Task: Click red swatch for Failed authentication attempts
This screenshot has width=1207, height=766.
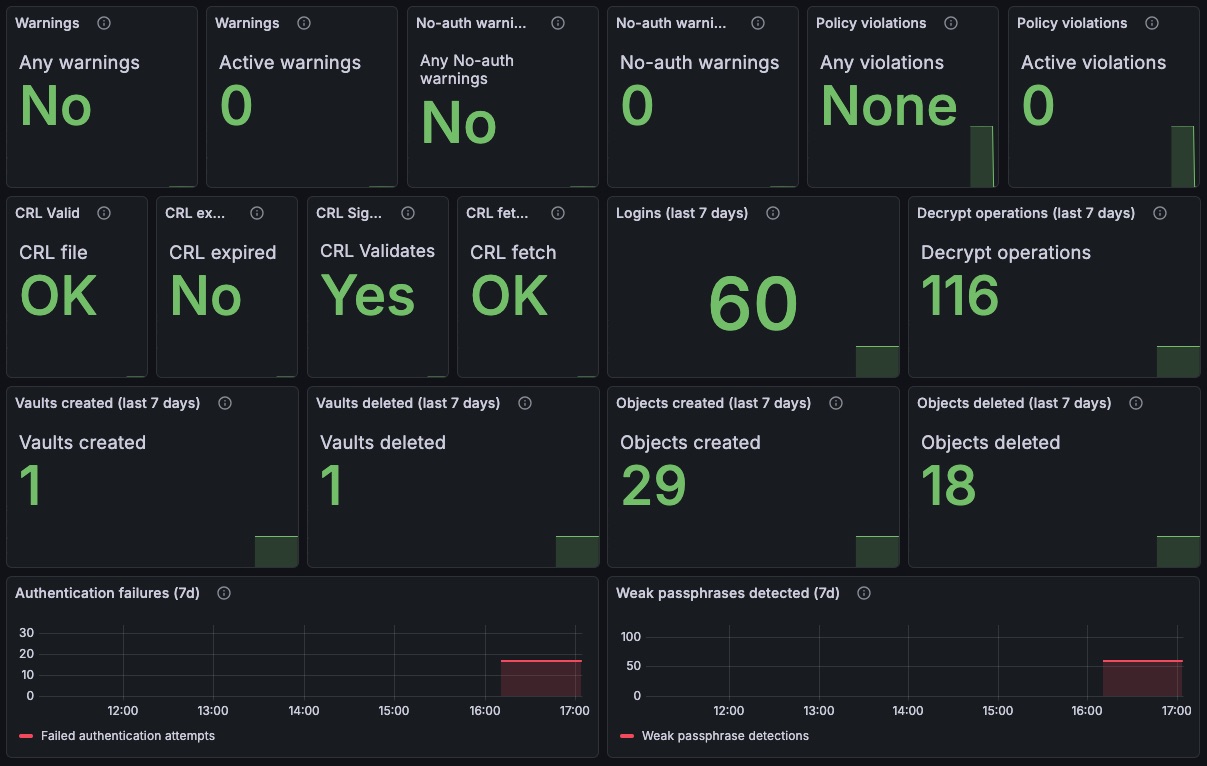Action: pyautogui.click(x=26, y=736)
